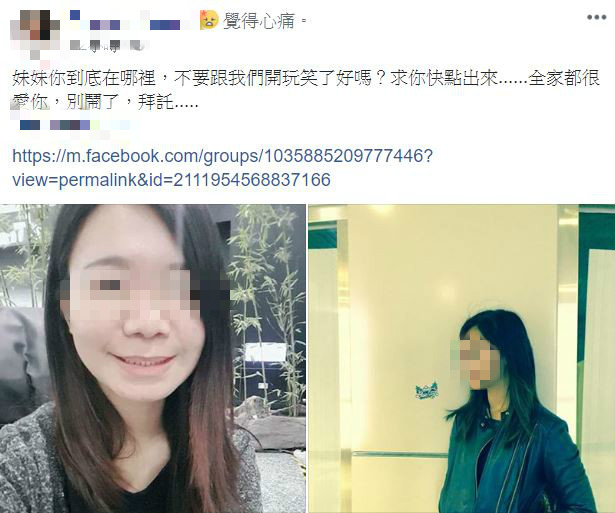Click the butterfly sticker in right photo
The width and height of the screenshot is (615, 513).
[427, 390]
